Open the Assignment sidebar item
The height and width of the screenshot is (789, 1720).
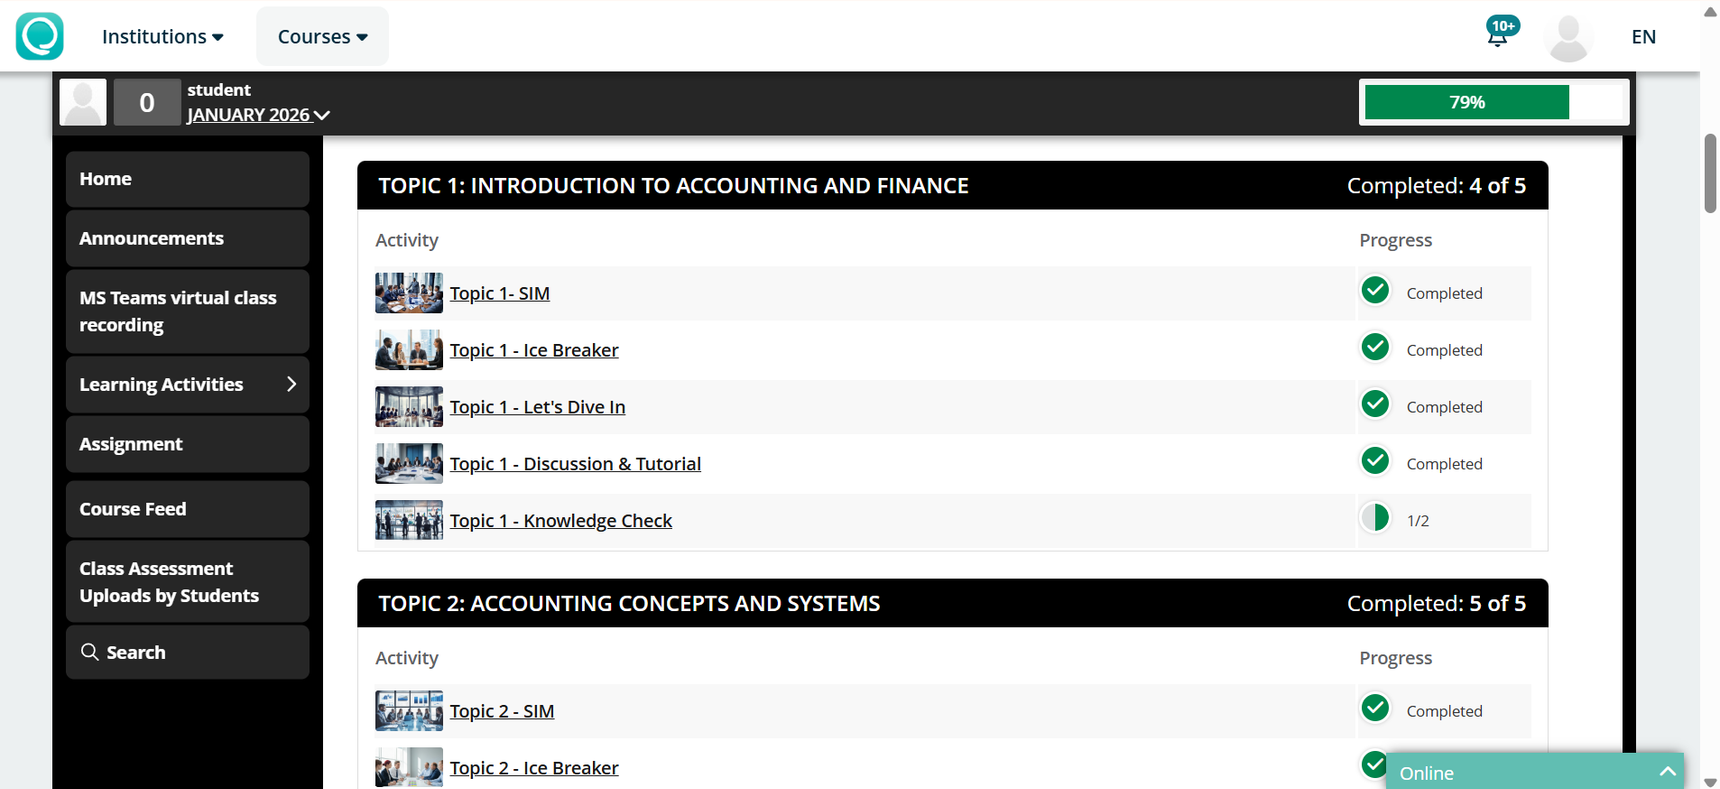coord(131,444)
